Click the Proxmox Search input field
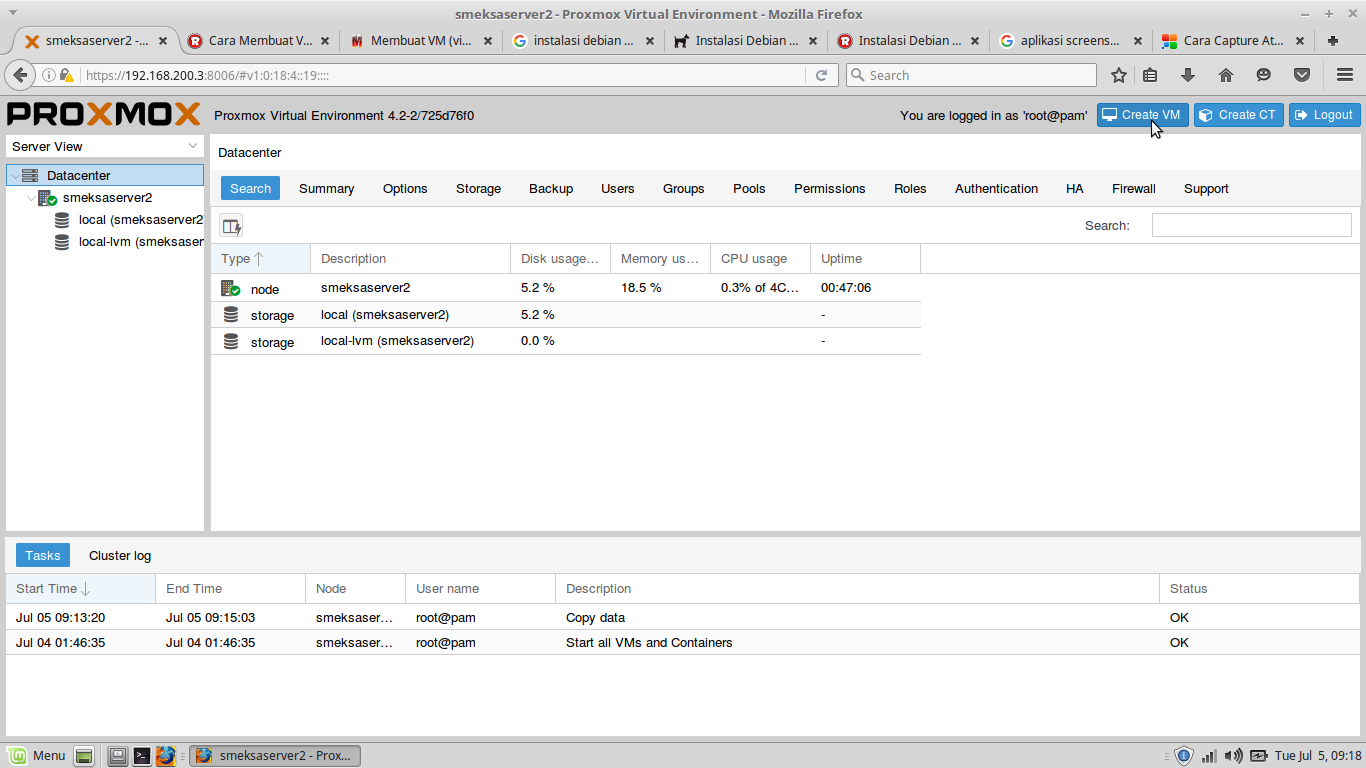 [1251, 225]
